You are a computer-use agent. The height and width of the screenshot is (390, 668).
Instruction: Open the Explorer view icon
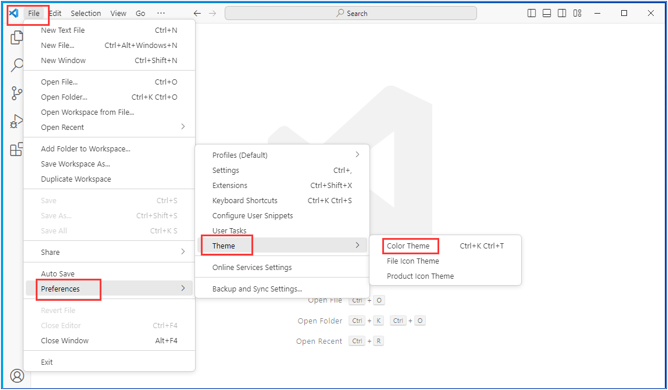[x=17, y=38]
